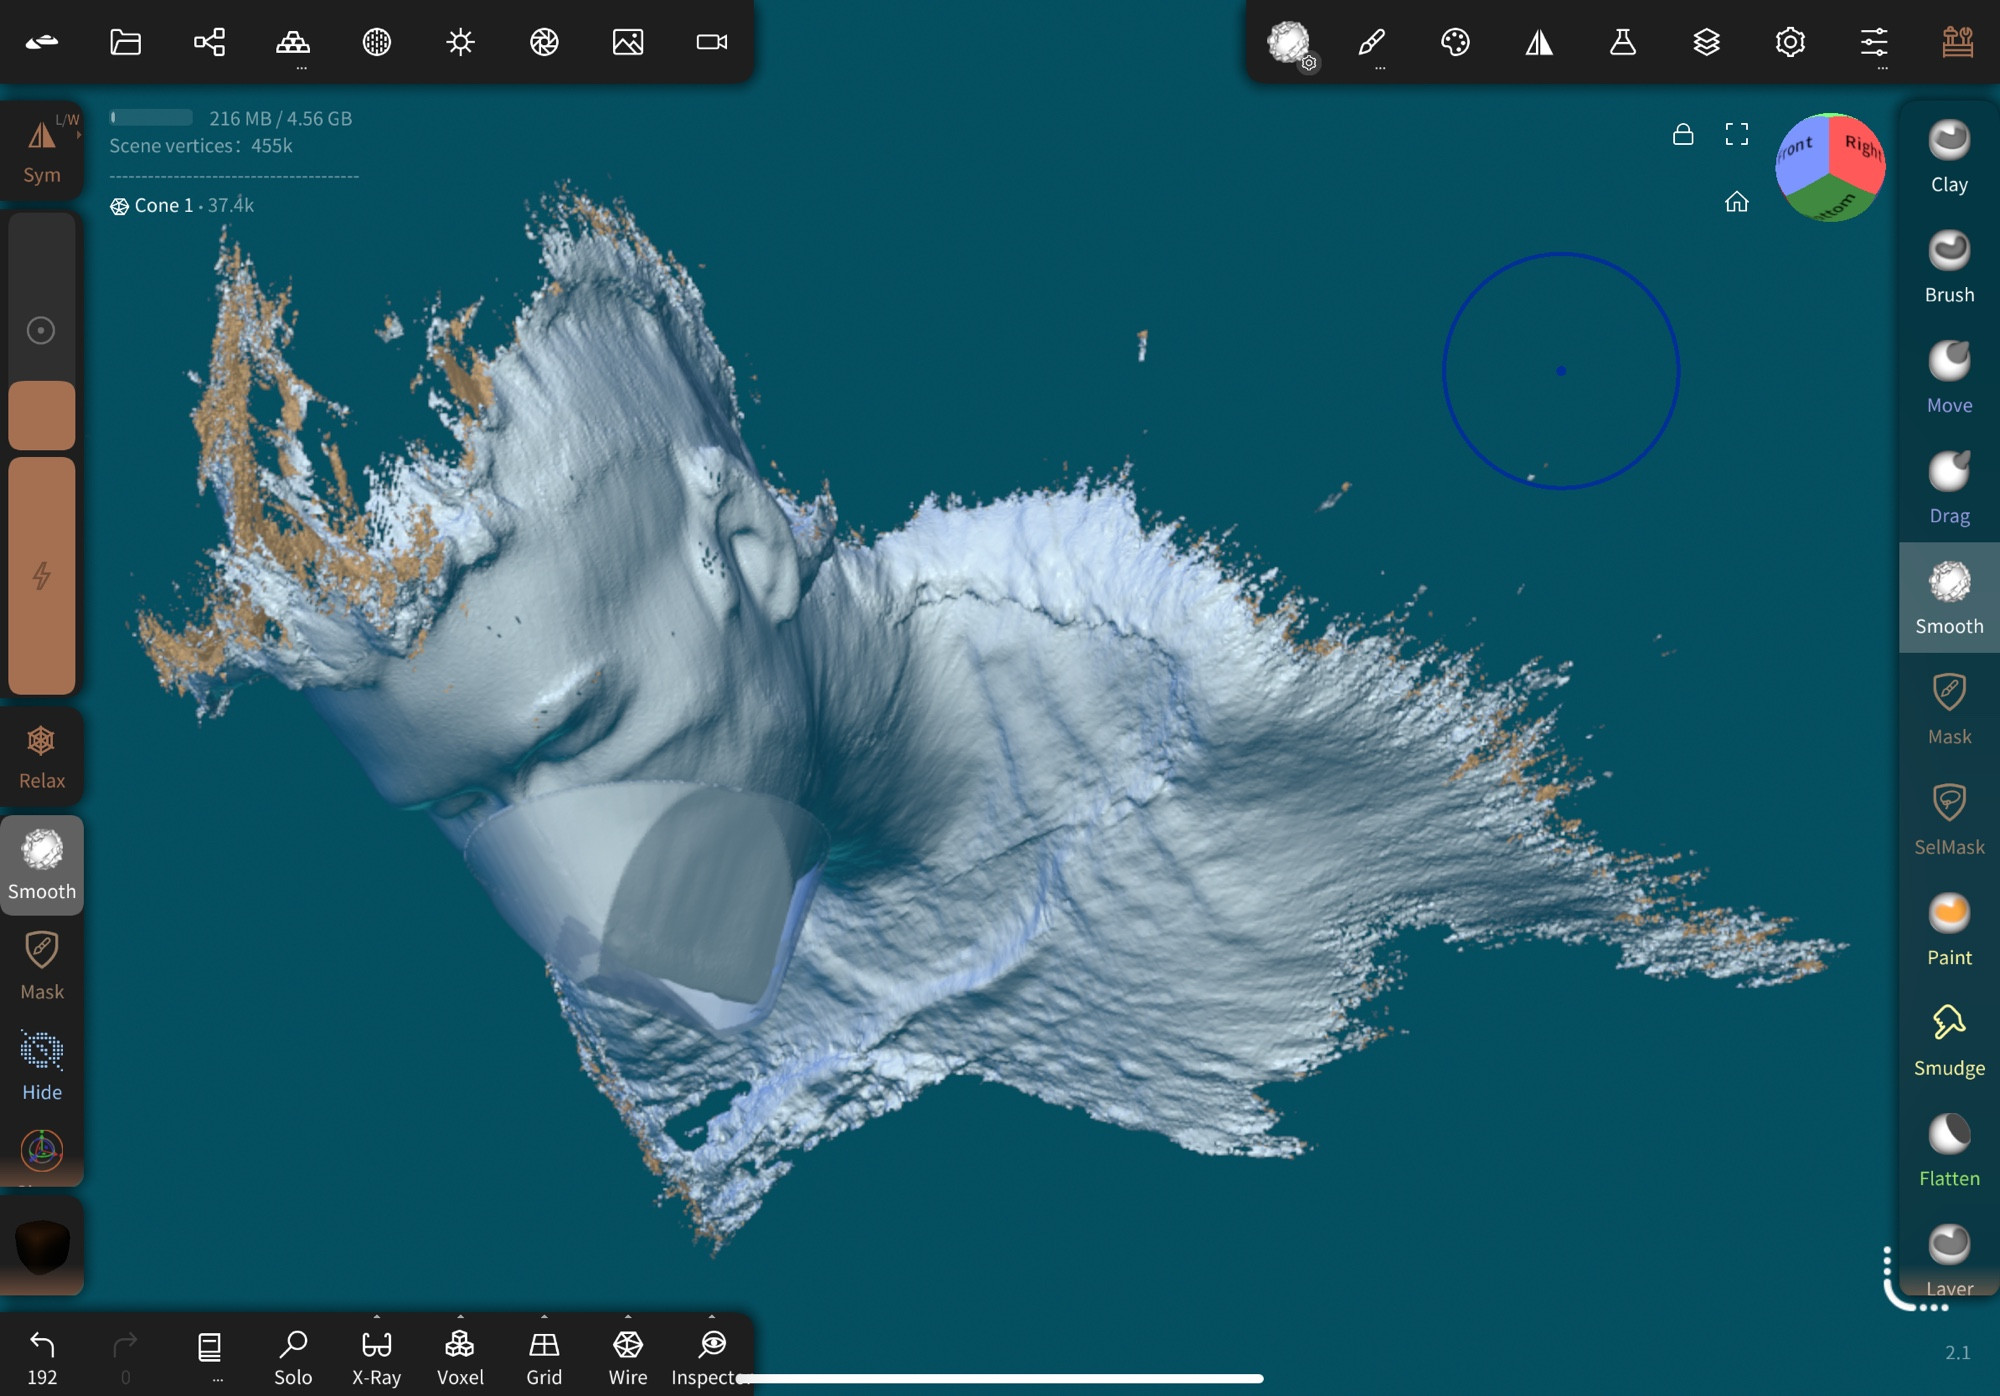Select the Layer tool
This screenshot has width=2000, height=1396.
tap(1949, 1258)
